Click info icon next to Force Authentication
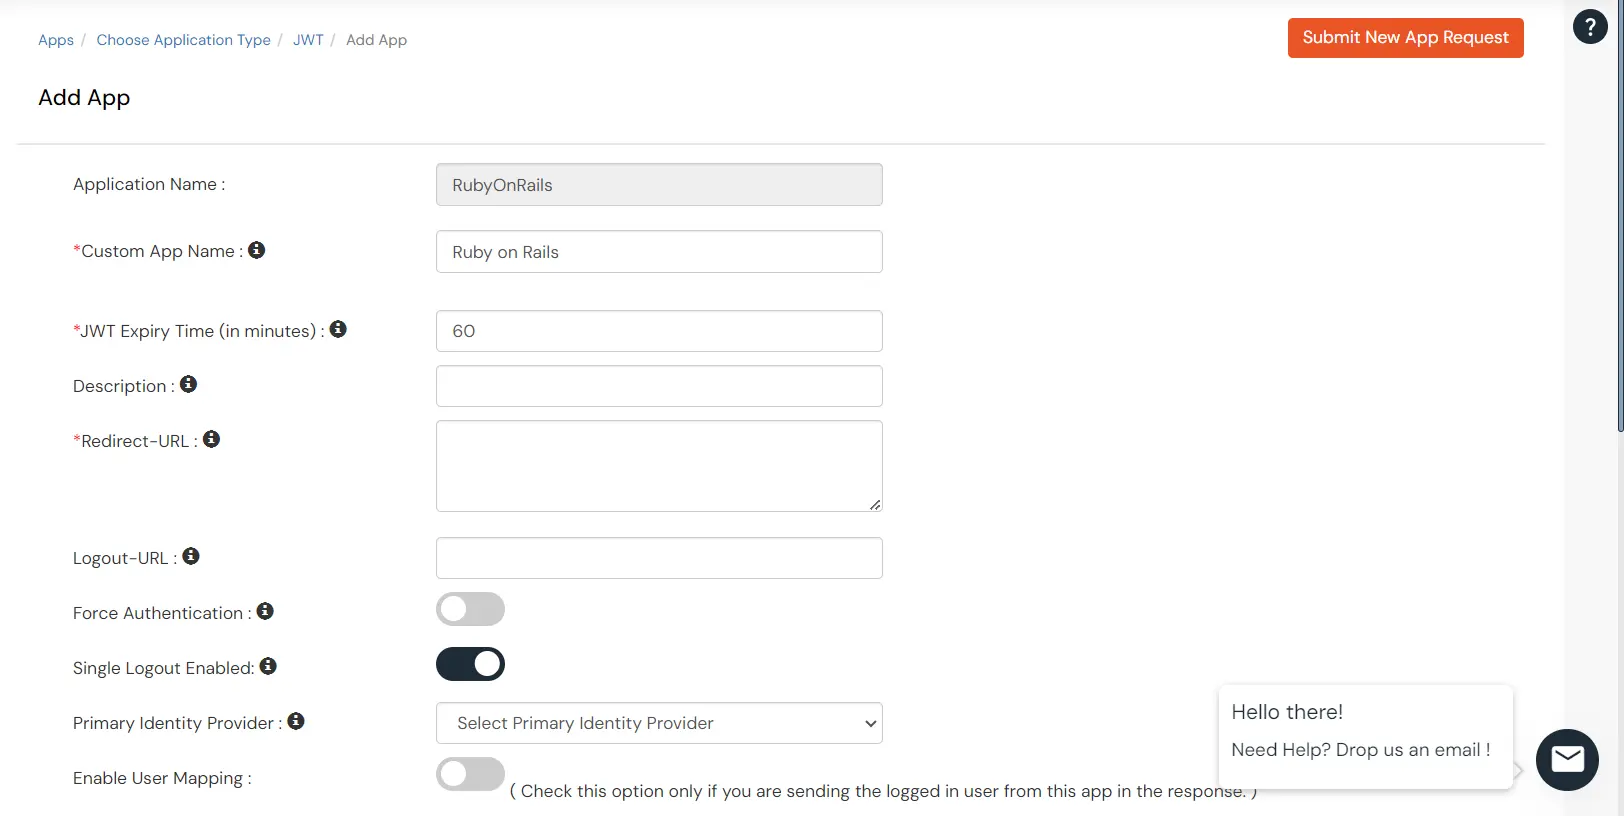Viewport: 1624px width, 816px height. (x=265, y=611)
